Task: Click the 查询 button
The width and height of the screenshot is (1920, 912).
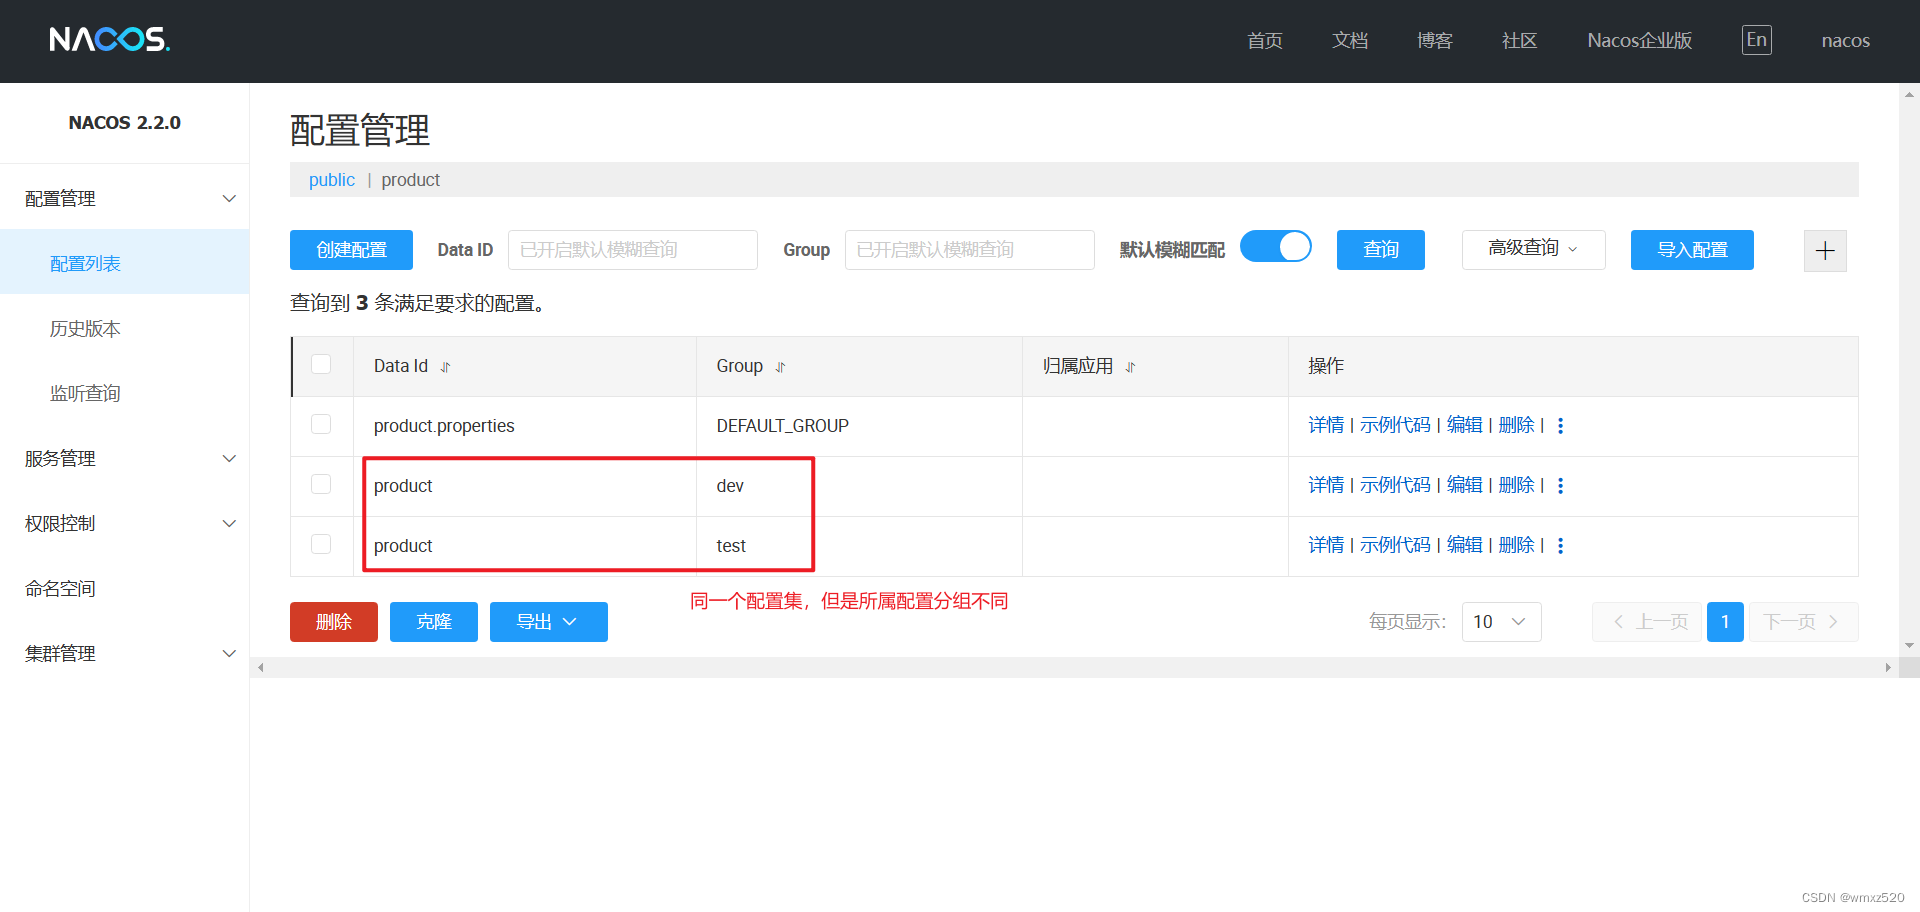Action: [x=1380, y=250]
